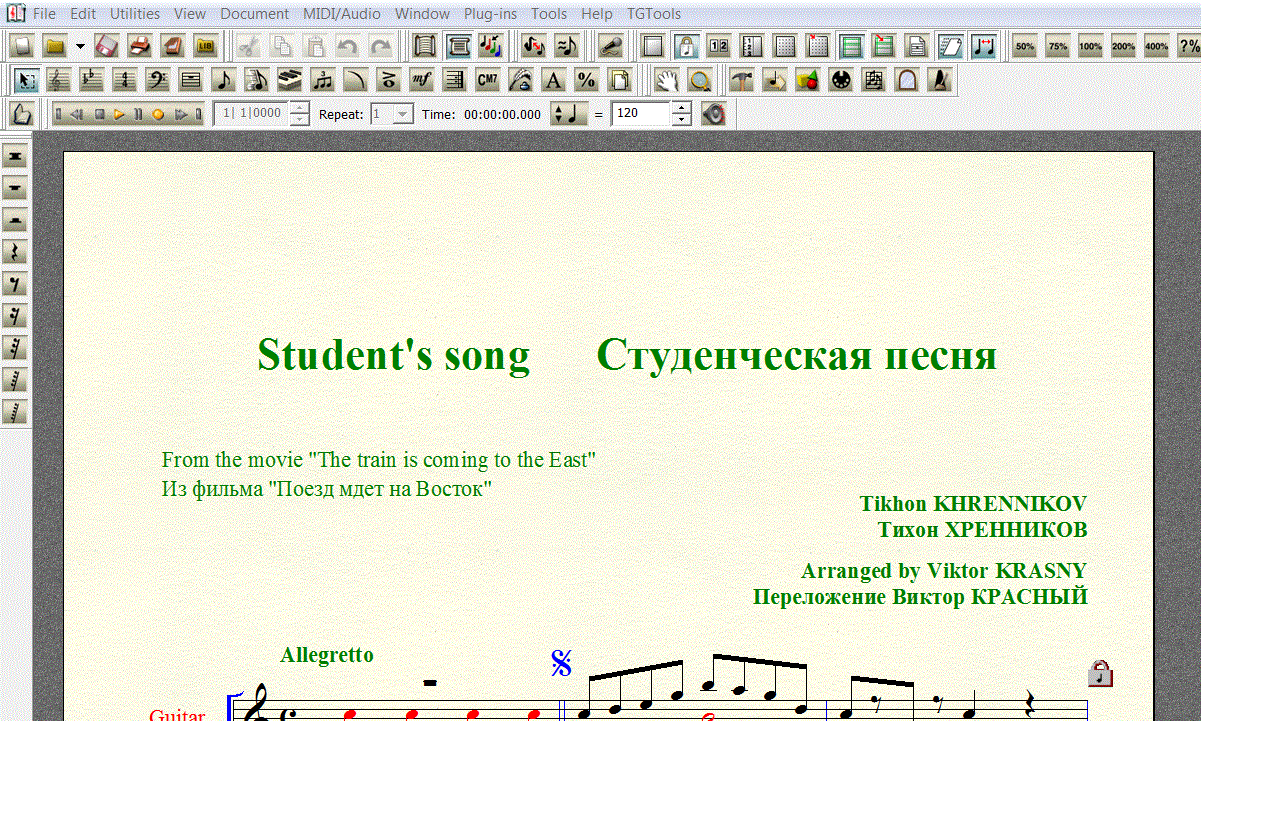Open the MIDI/Audio menu
Screen dimensions: 1274x817
click(342, 14)
